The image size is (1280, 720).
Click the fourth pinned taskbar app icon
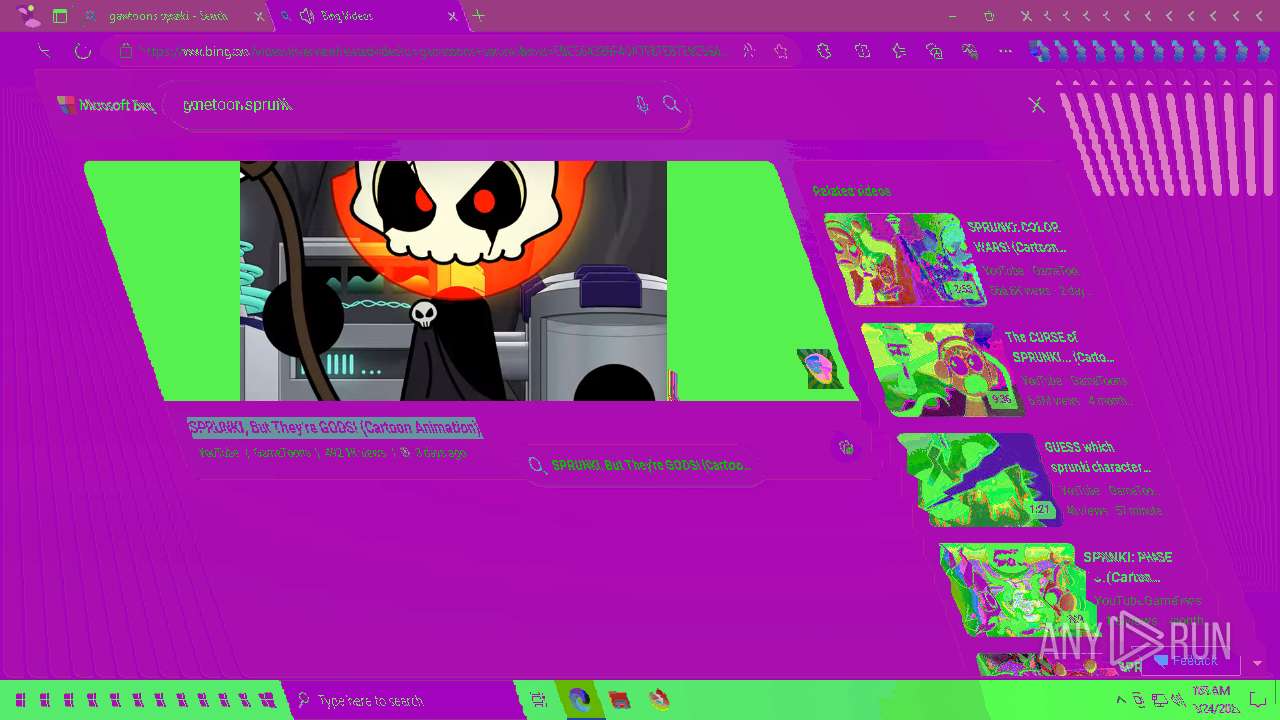click(x=659, y=700)
